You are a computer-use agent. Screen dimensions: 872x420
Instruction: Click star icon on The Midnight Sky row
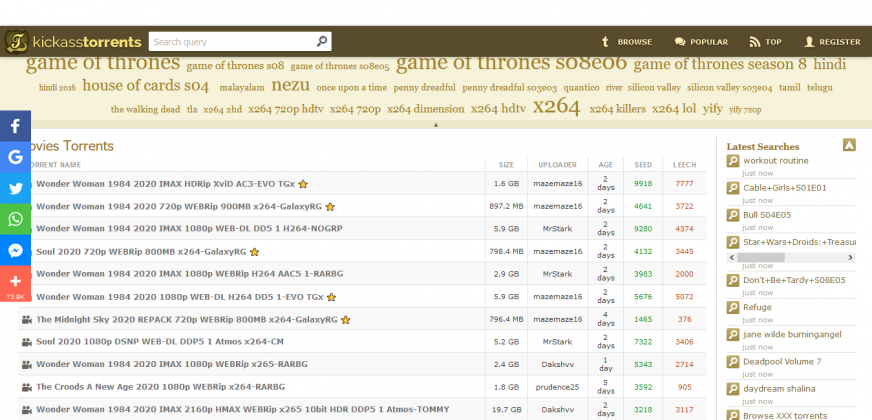click(x=345, y=320)
